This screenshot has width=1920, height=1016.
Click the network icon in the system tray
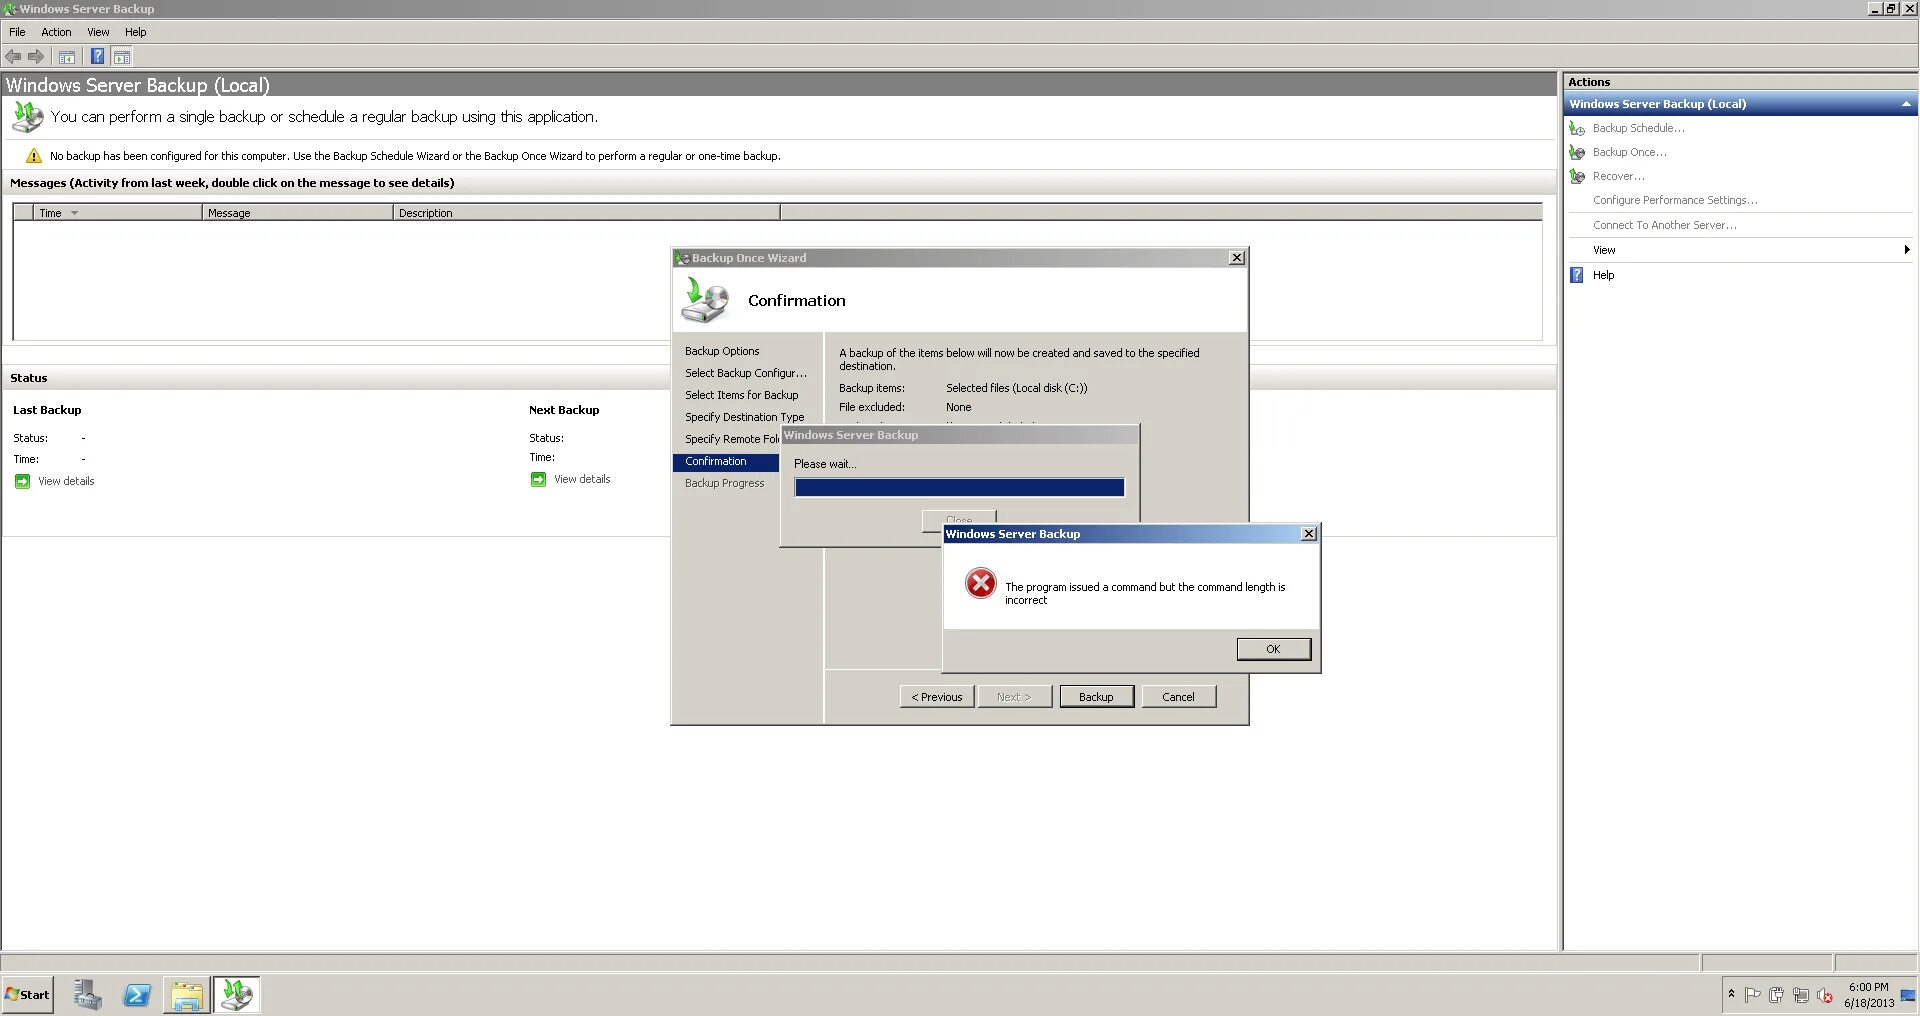coord(1800,995)
